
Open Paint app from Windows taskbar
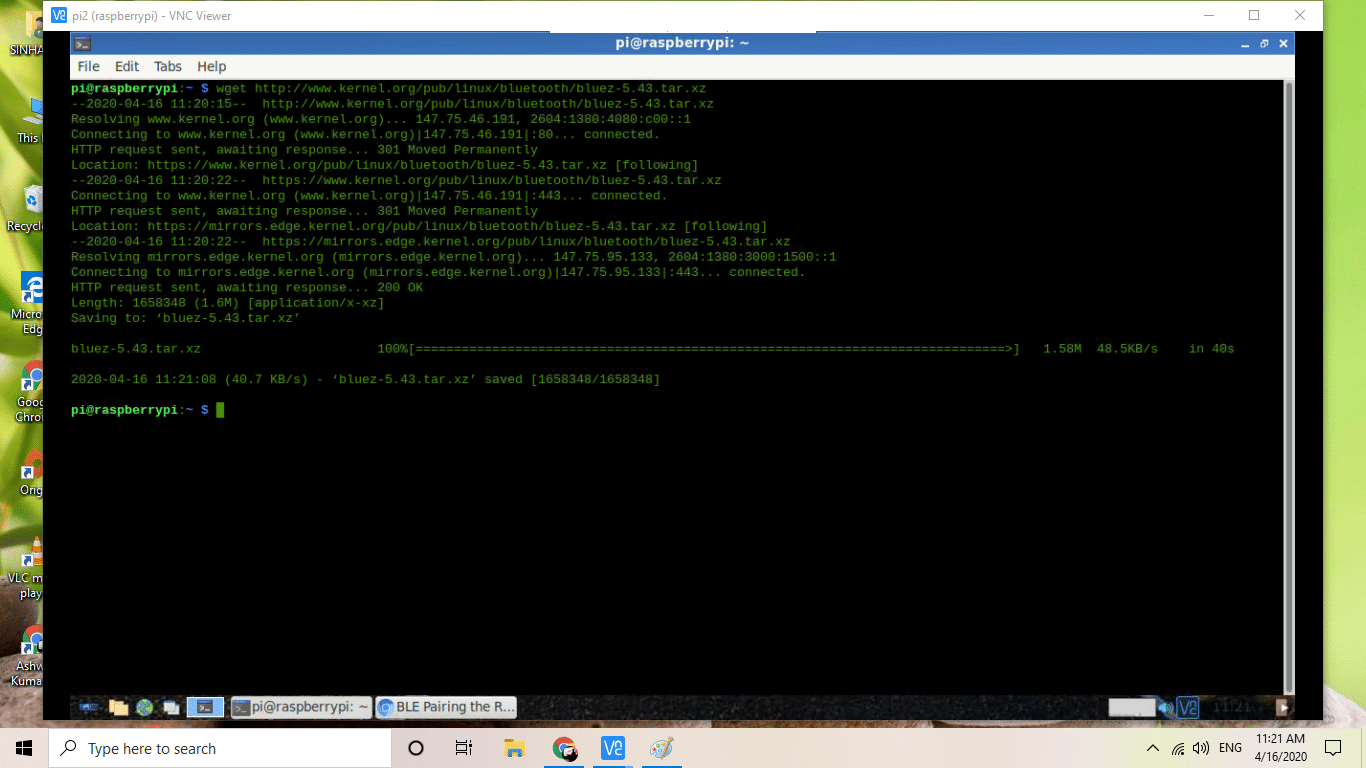pyautogui.click(x=661, y=748)
